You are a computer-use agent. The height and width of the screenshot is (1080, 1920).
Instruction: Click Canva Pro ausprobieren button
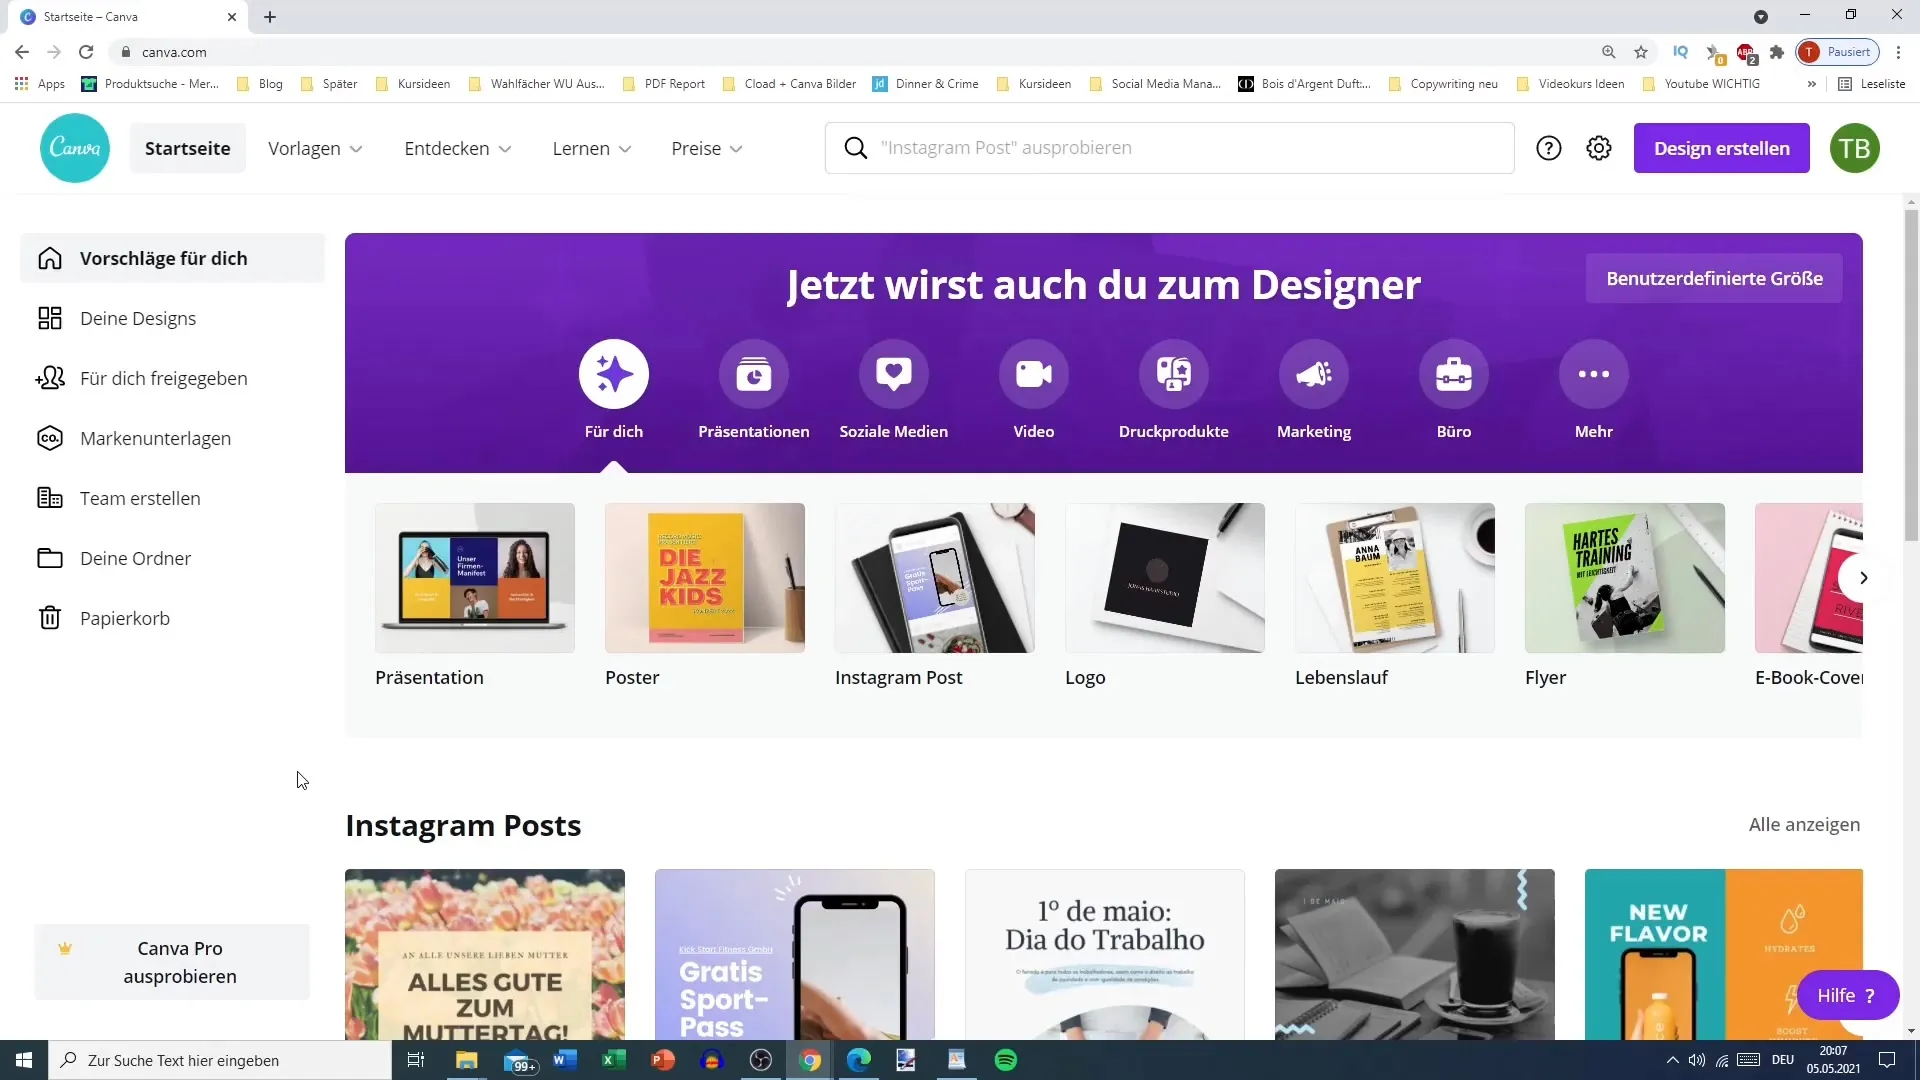click(172, 962)
